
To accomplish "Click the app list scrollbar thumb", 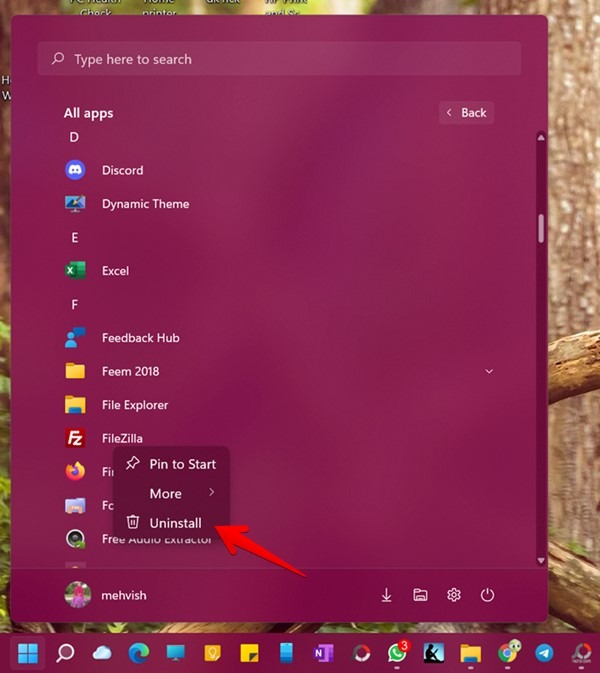I will tap(541, 228).
